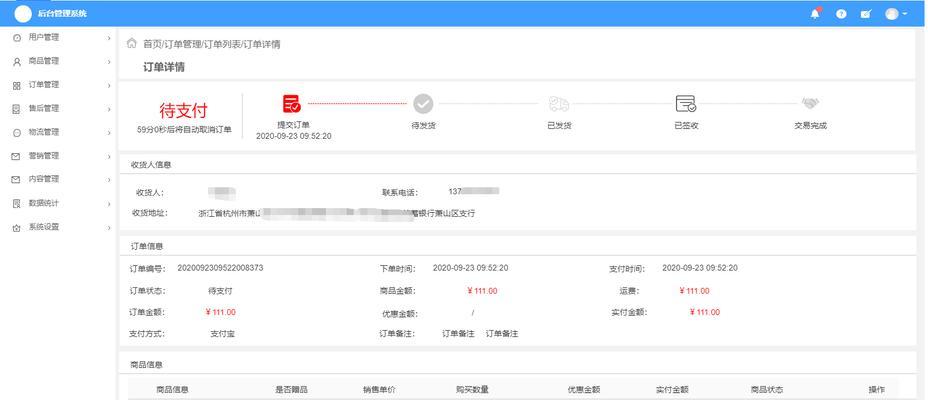
Task: Click the 提交订单 timestamp 2020-09-23 09:52:20
Action: click(294, 136)
